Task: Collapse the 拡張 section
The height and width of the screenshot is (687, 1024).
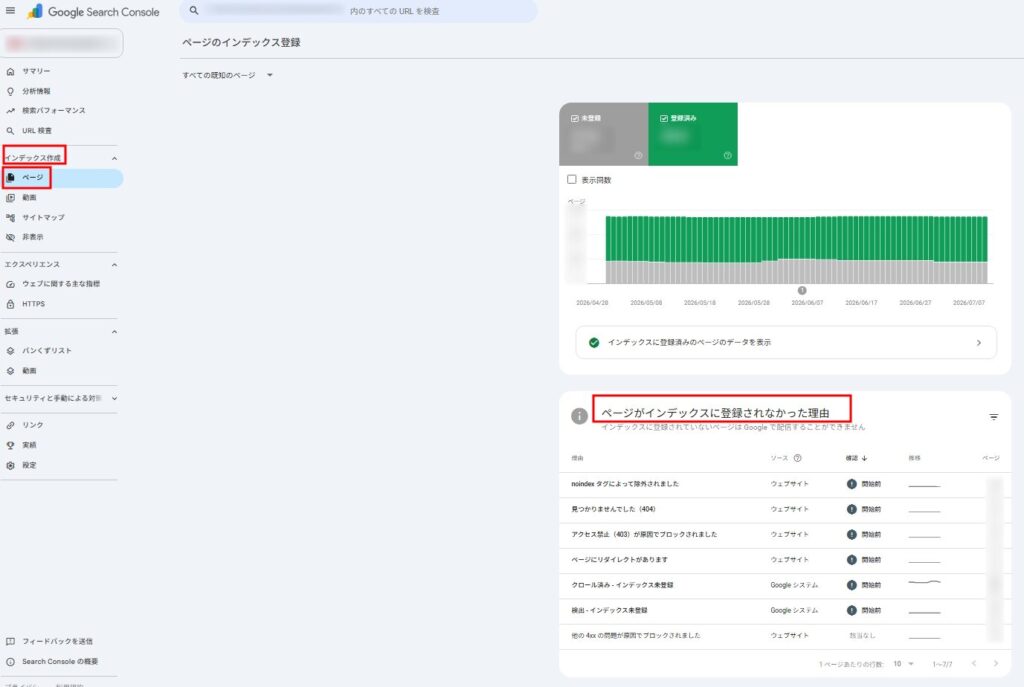Action: (x=114, y=332)
